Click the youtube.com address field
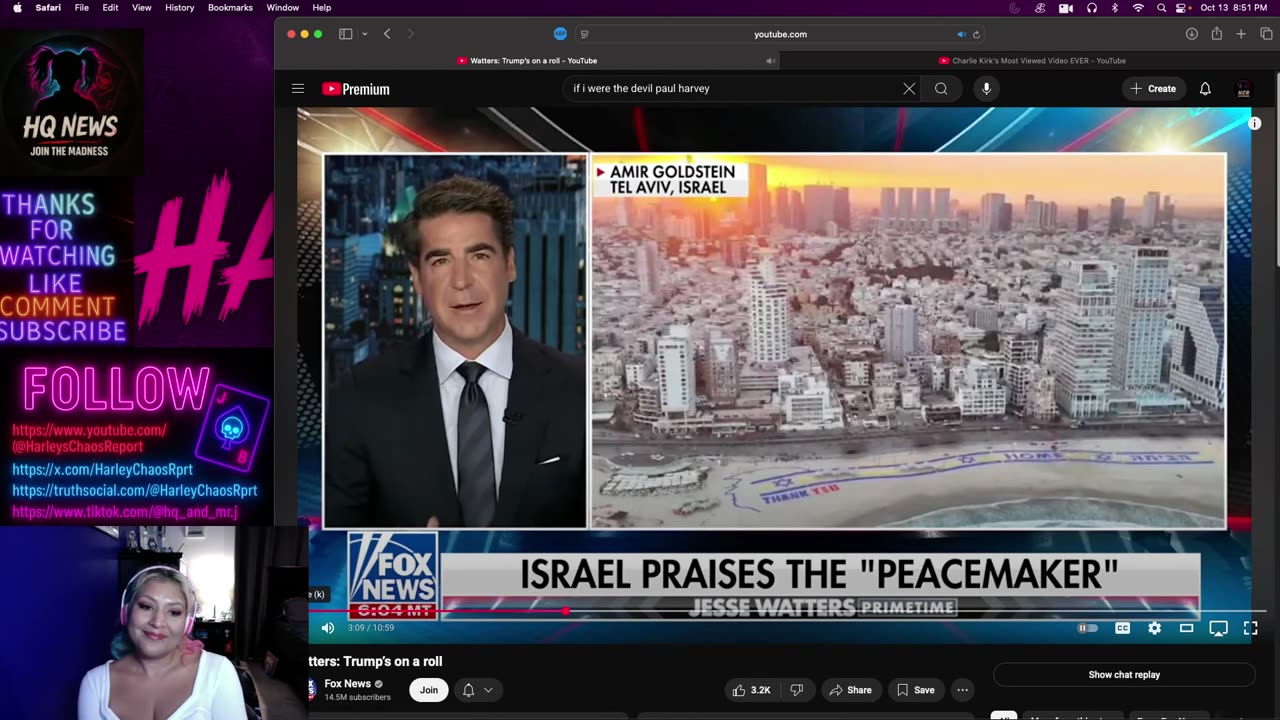Image resolution: width=1280 pixels, height=720 pixels. [x=780, y=34]
